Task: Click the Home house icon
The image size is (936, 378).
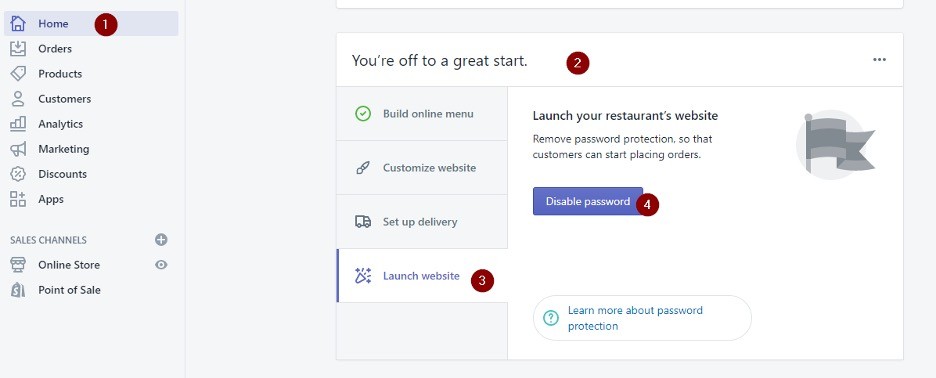Action: (x=19, y=23)
